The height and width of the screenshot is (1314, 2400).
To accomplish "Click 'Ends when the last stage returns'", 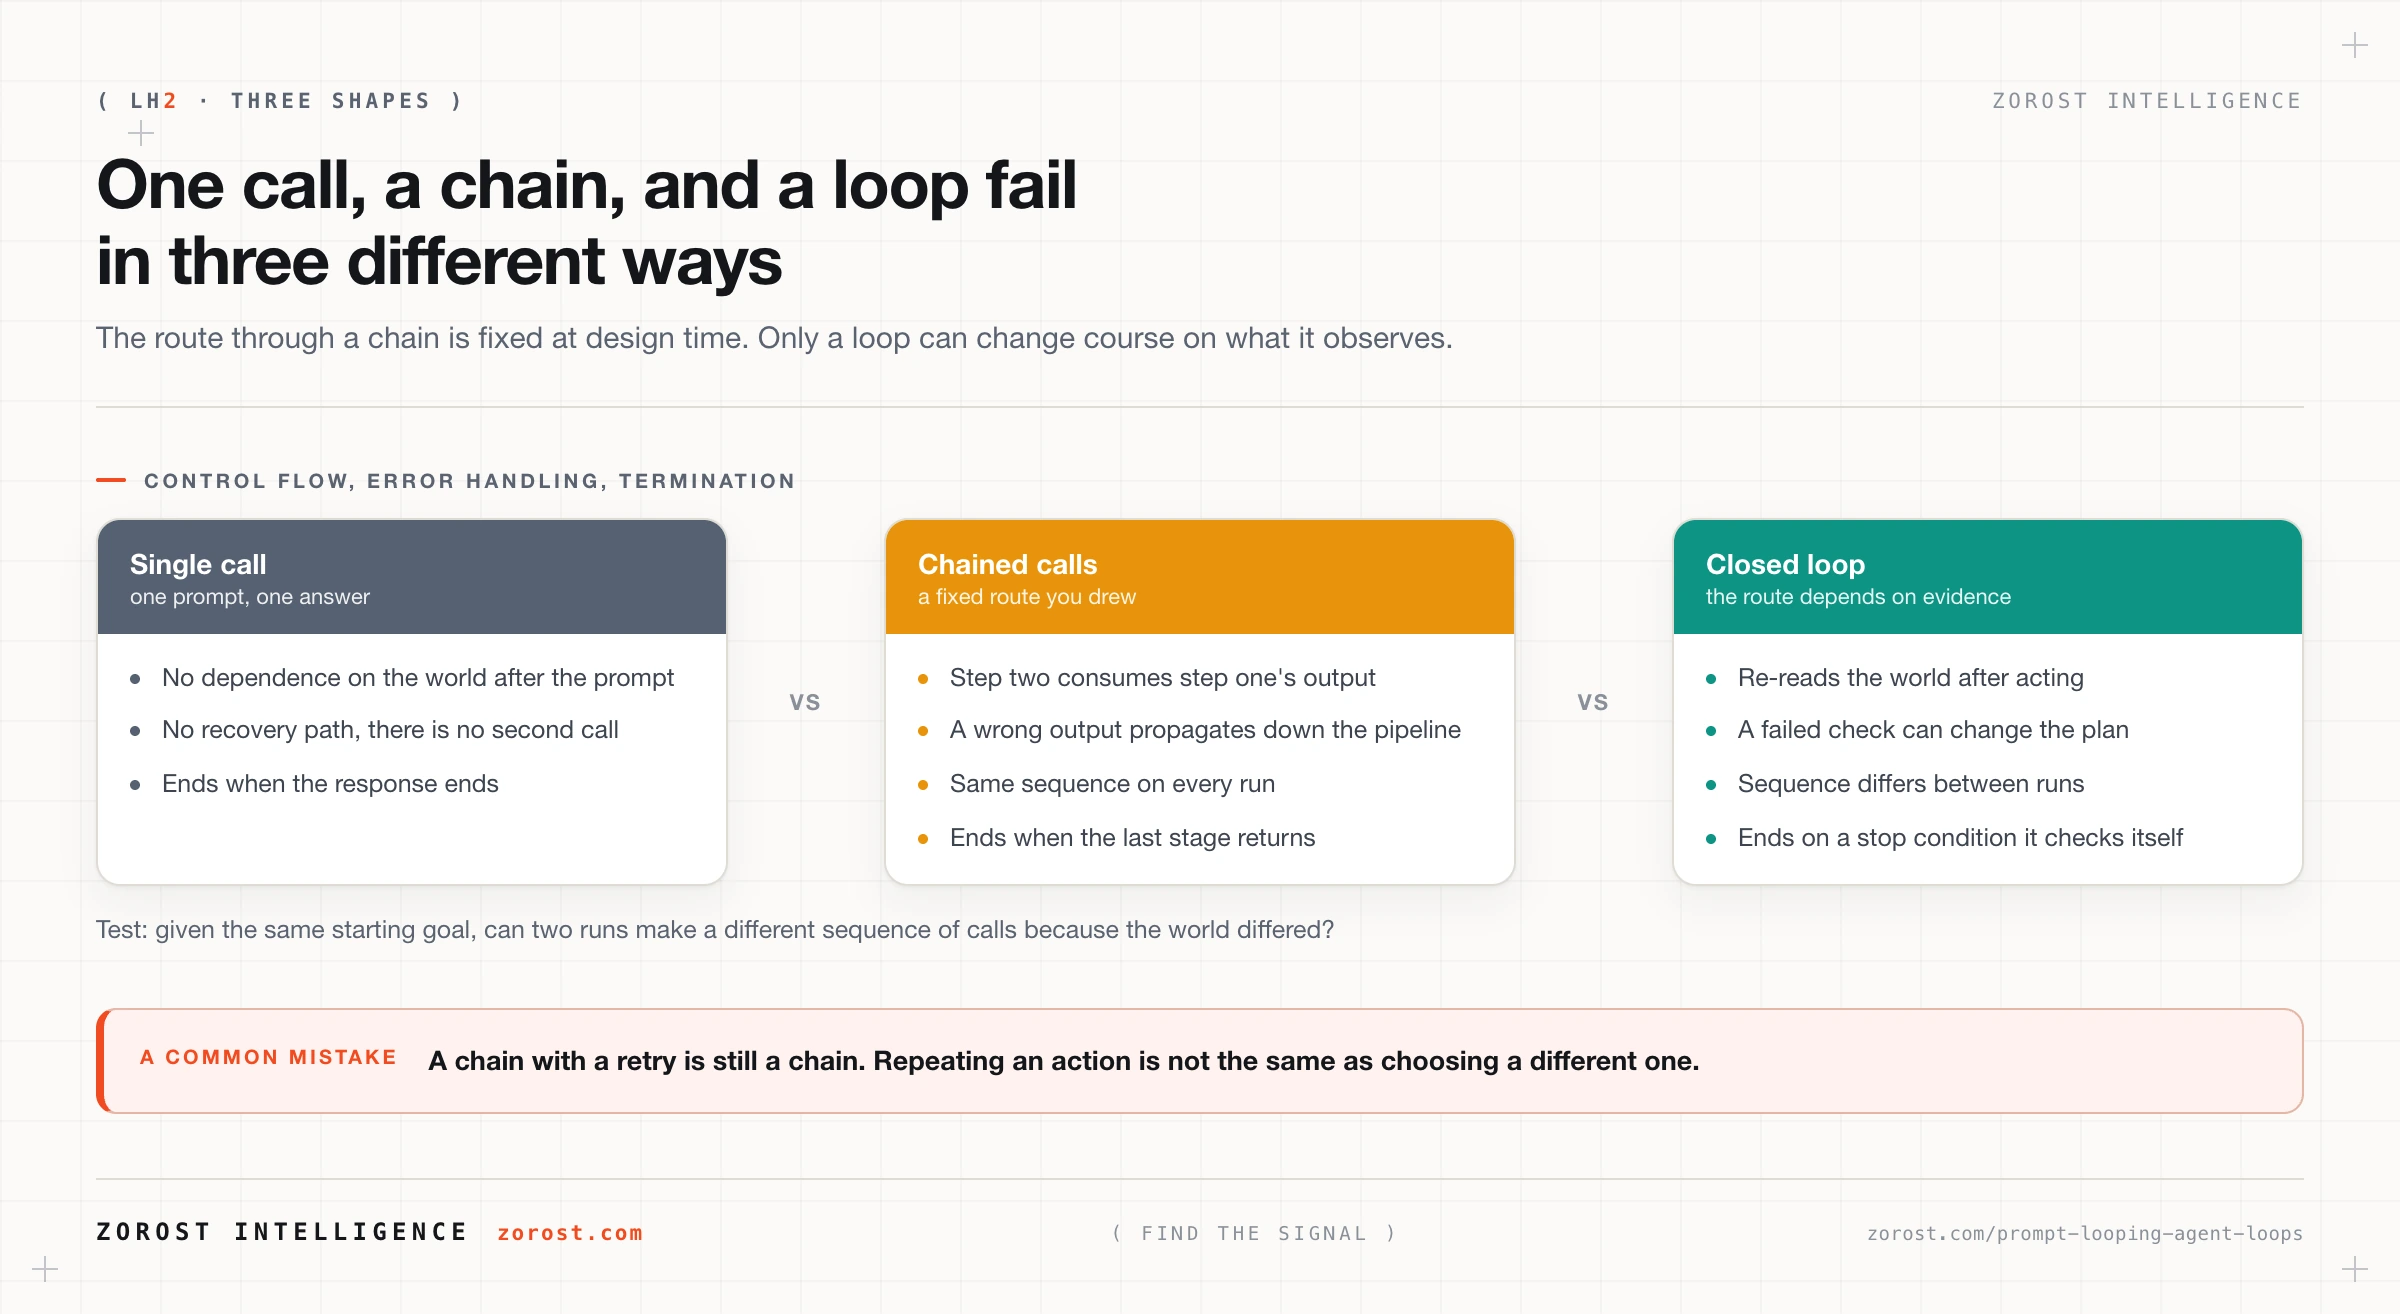I will (x=1133, y=838).
